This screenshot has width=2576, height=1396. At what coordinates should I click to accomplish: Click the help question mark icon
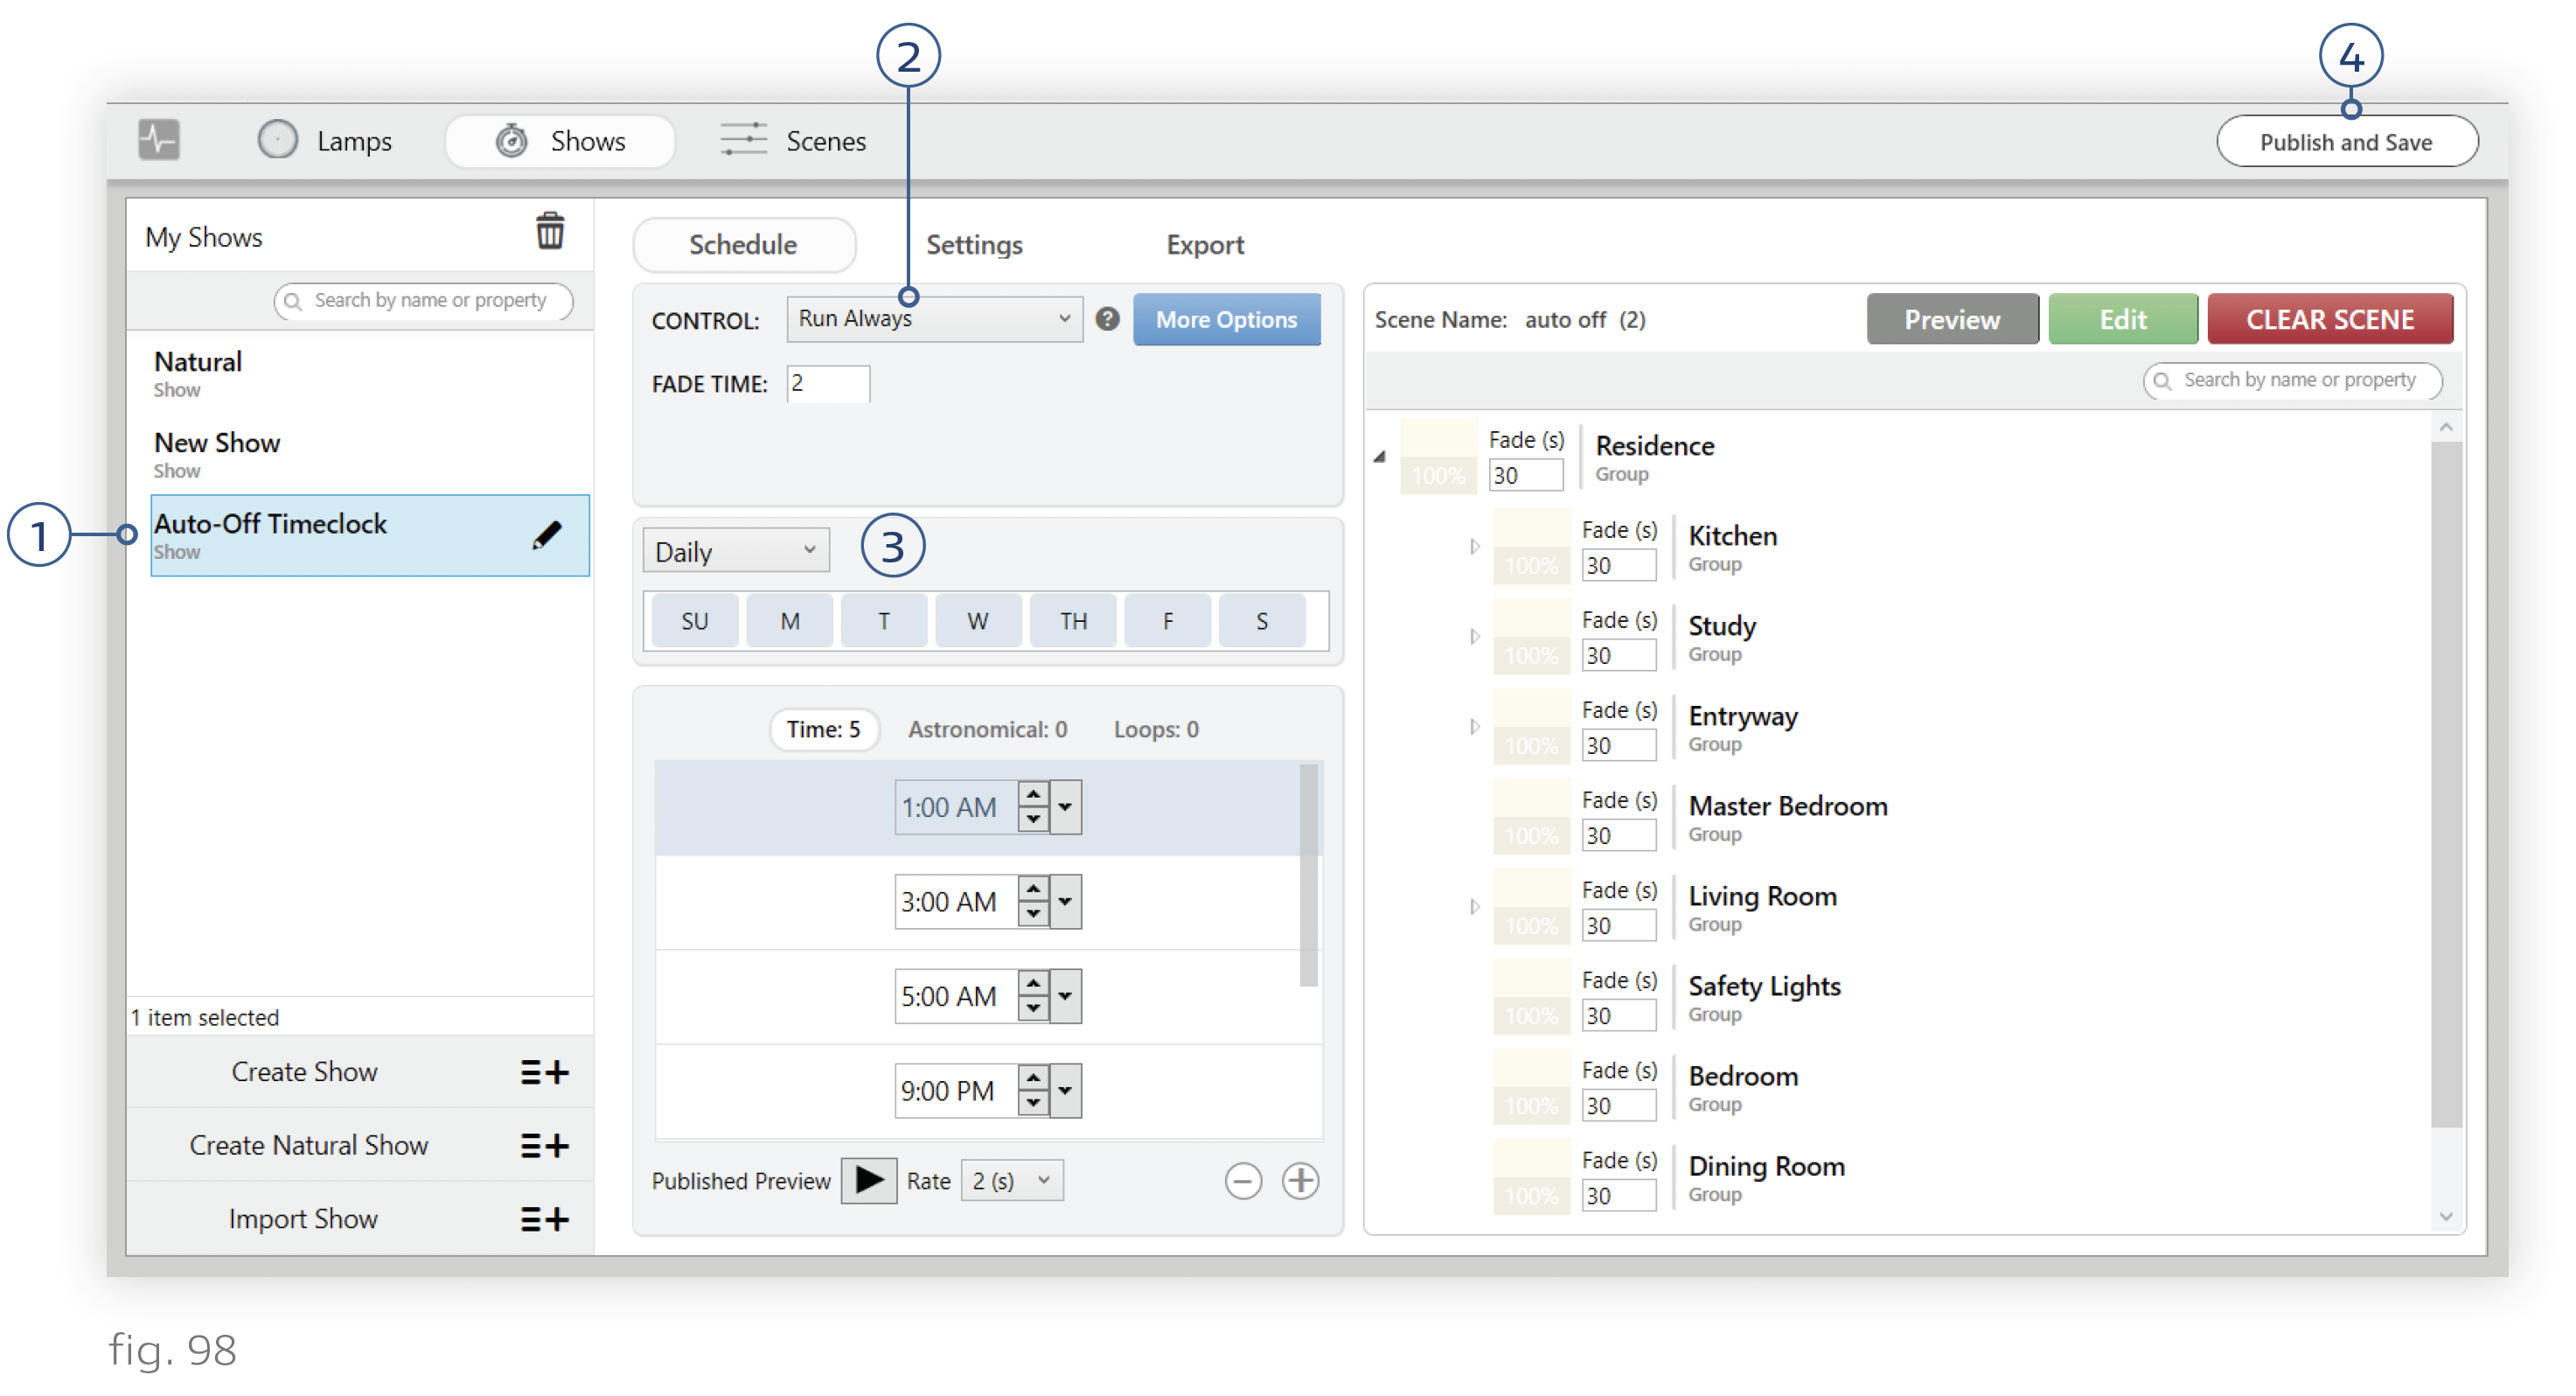1106,319
